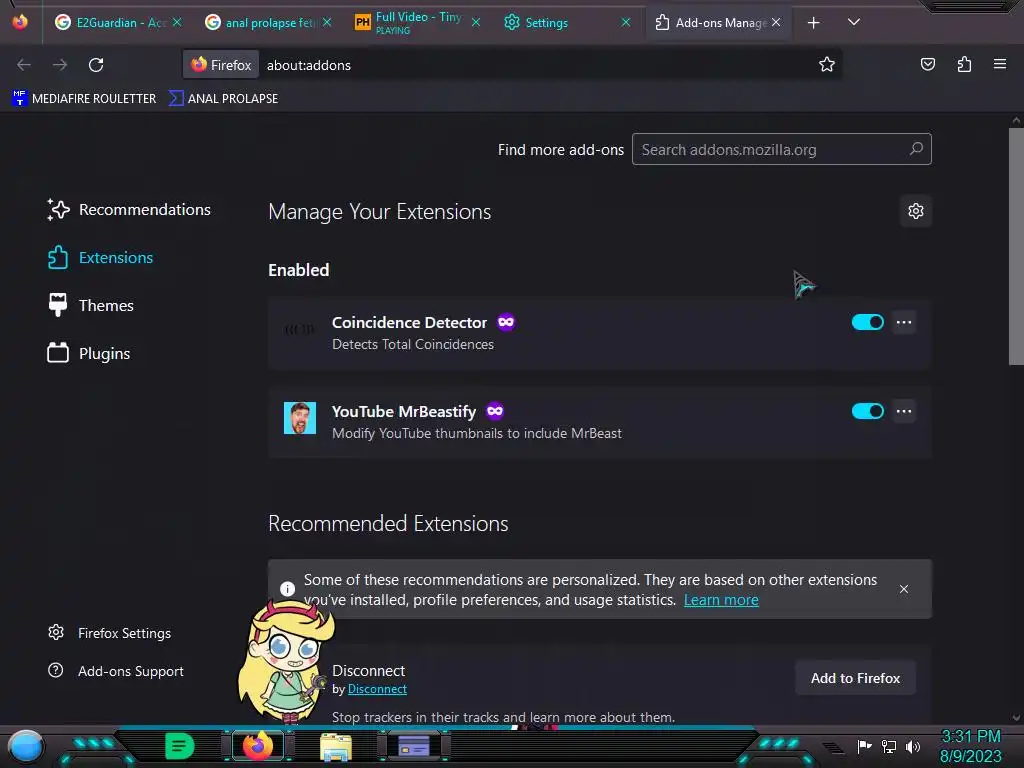Open Add-ons Support link
The image size is (1024, 768).
click(116, 671)
